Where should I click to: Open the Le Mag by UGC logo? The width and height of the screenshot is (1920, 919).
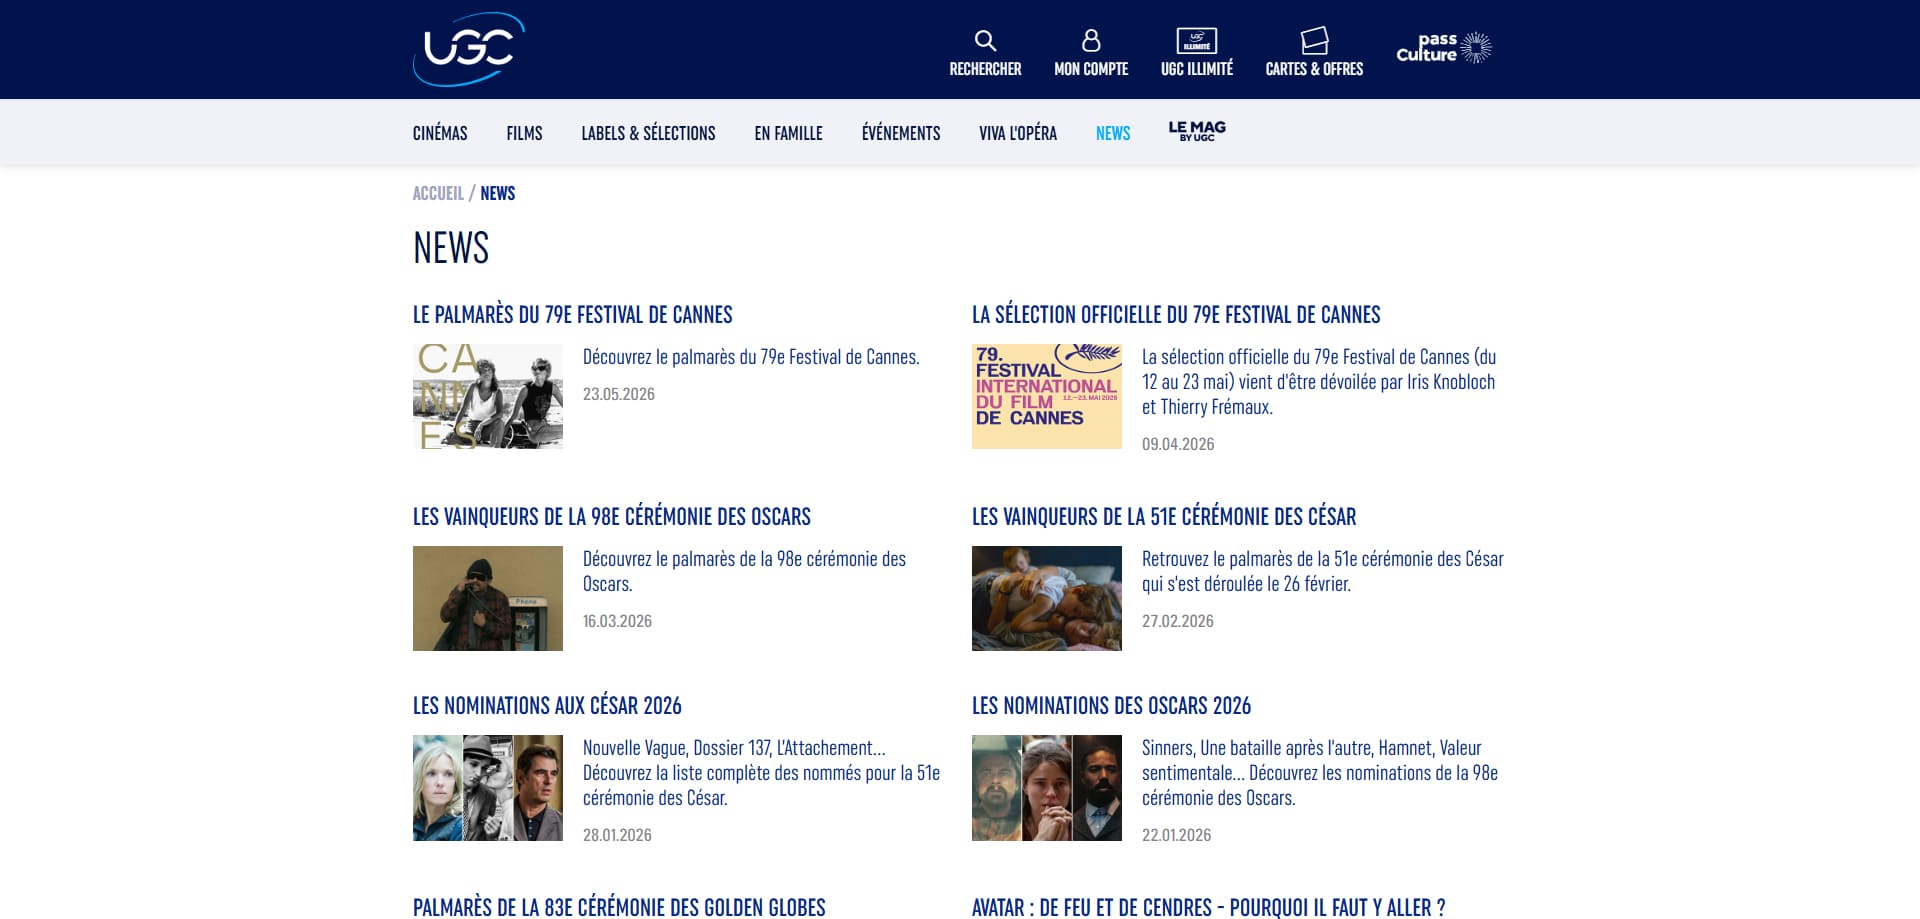[x=1197, y=131]
